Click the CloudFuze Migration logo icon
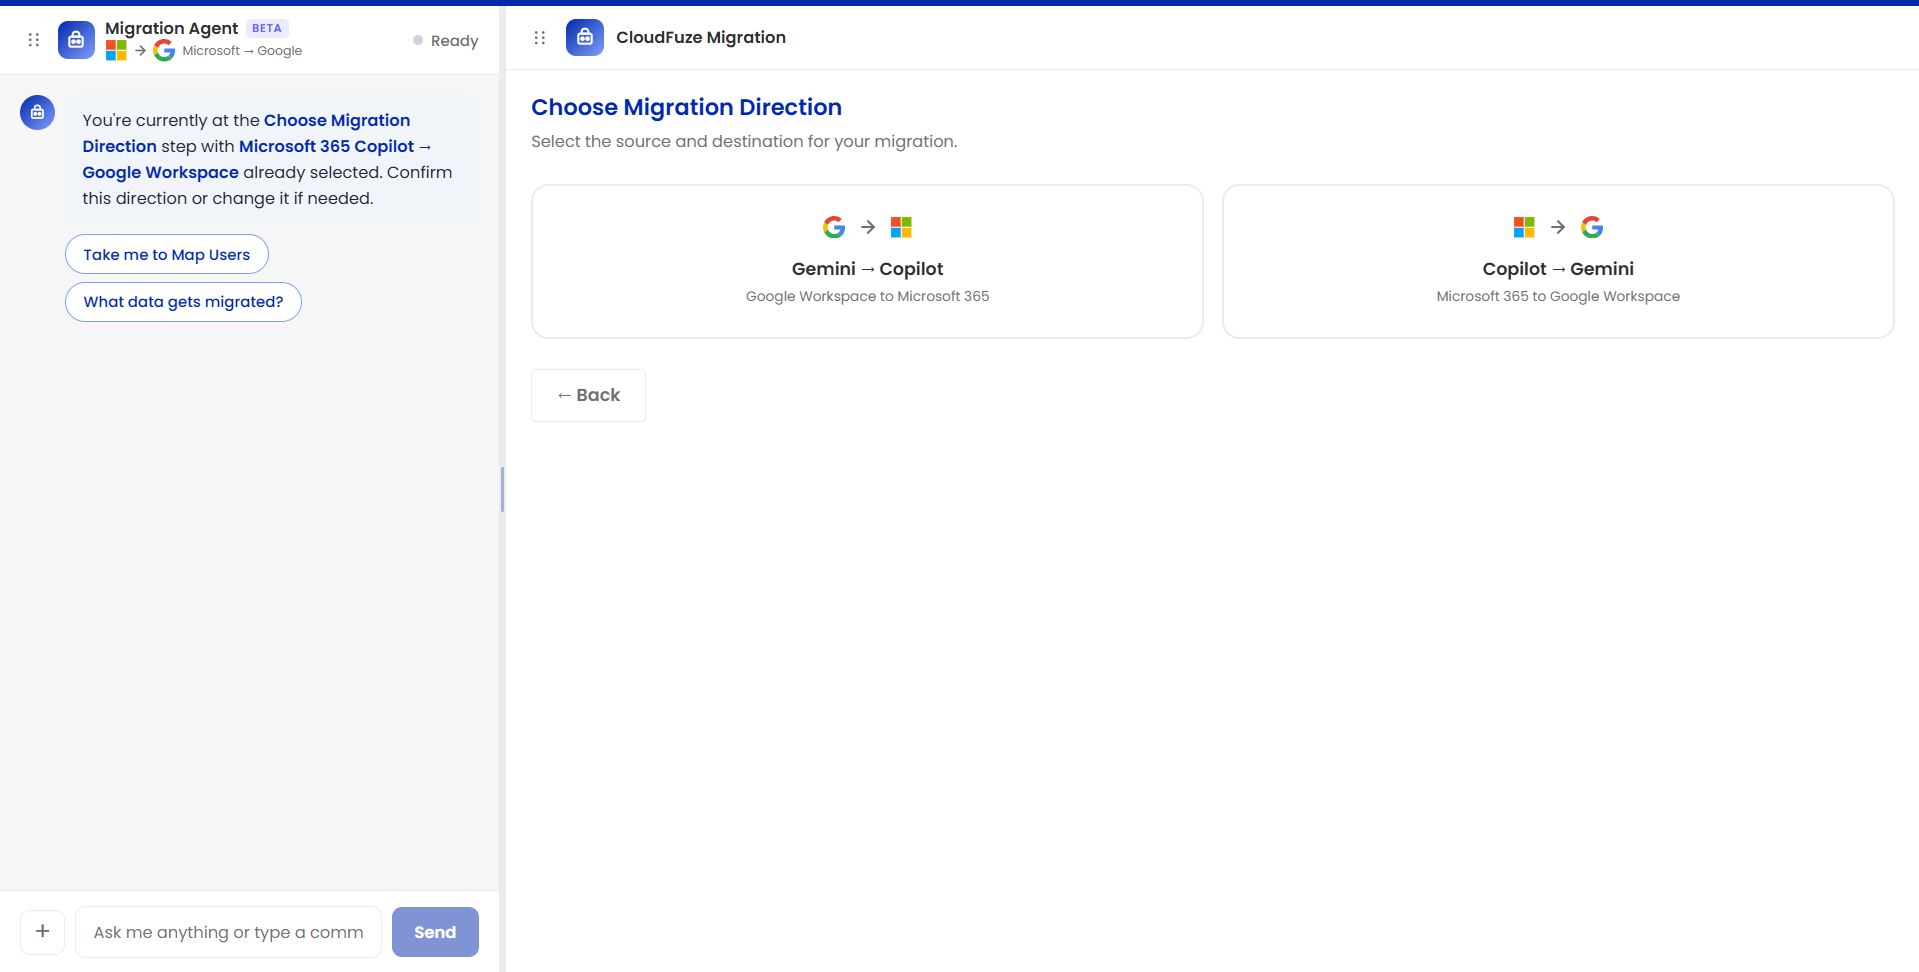 (585, 38)
